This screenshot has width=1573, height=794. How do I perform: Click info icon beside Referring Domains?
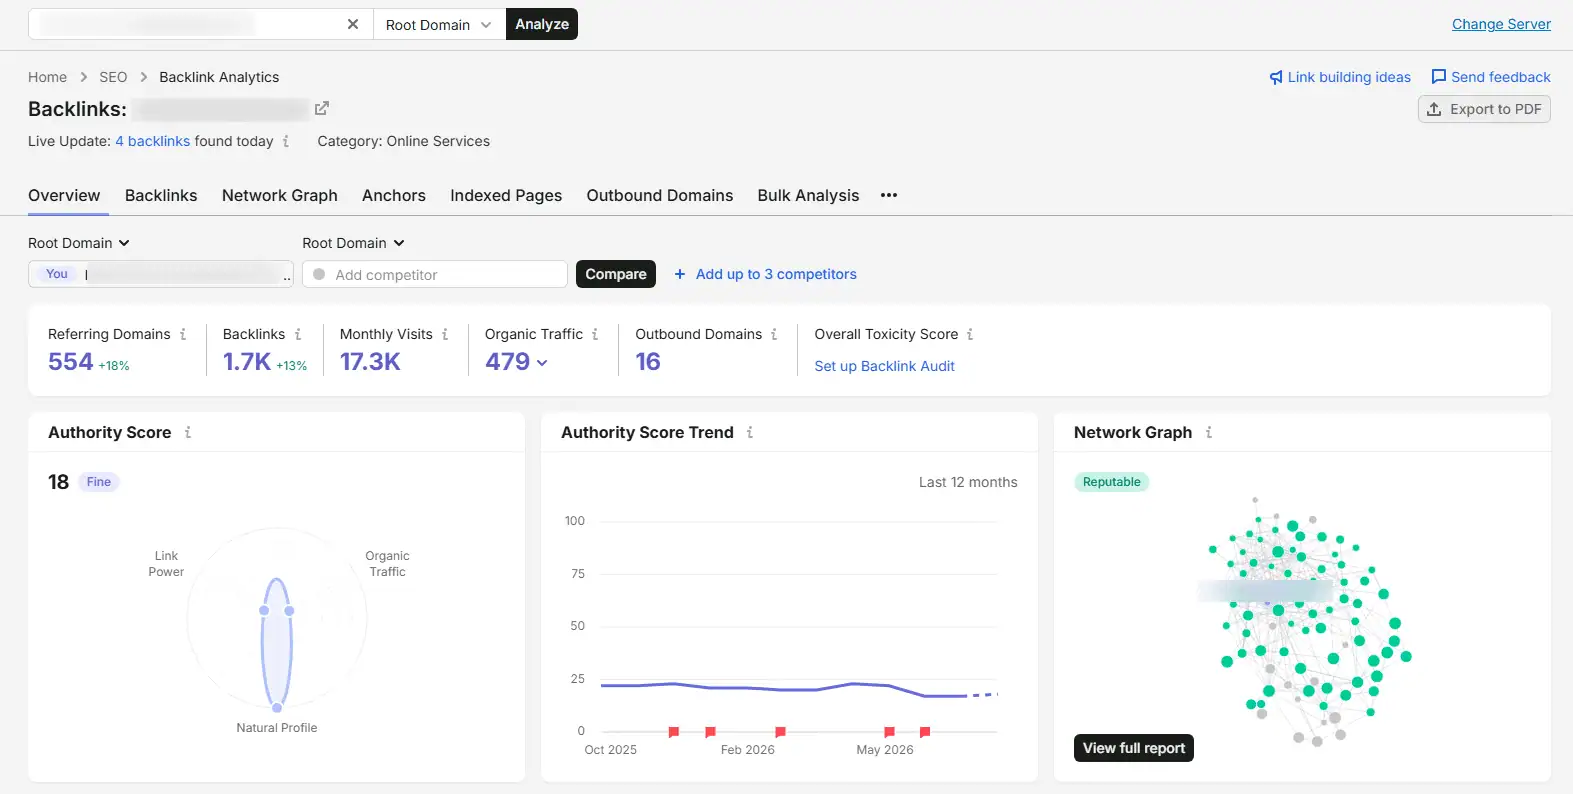[183, 334]
